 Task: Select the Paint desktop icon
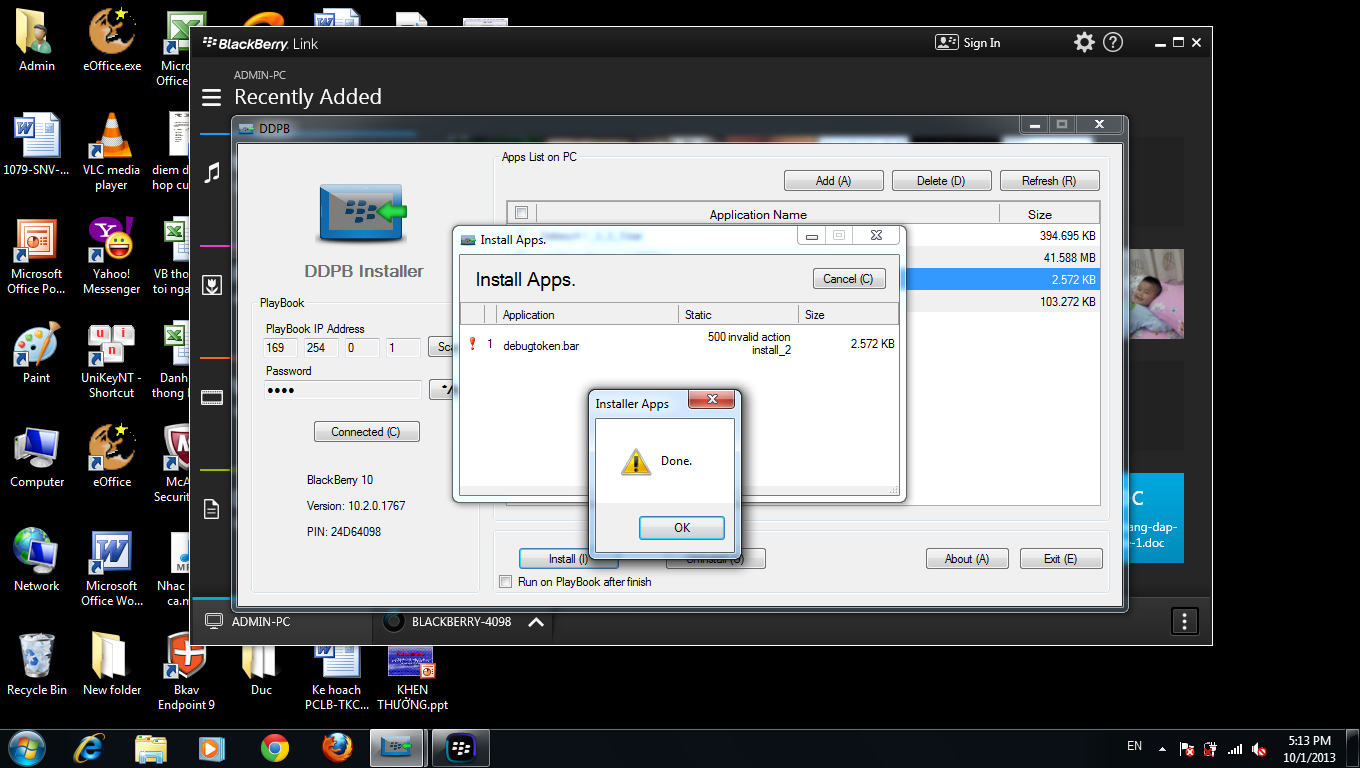[37, 353]
